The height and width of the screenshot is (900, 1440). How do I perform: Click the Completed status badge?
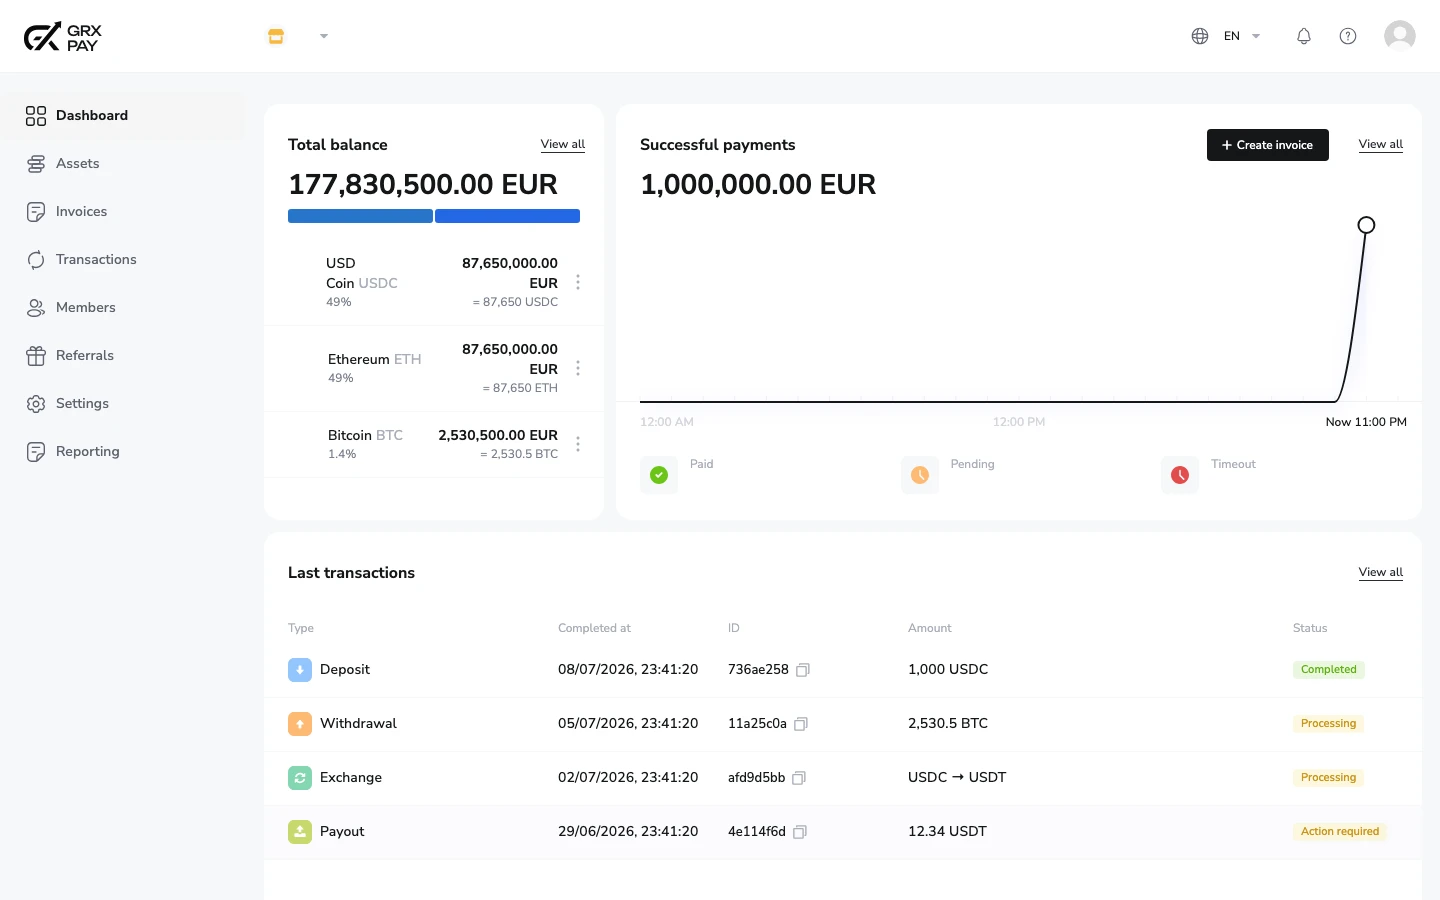(x=1328, y=670)
